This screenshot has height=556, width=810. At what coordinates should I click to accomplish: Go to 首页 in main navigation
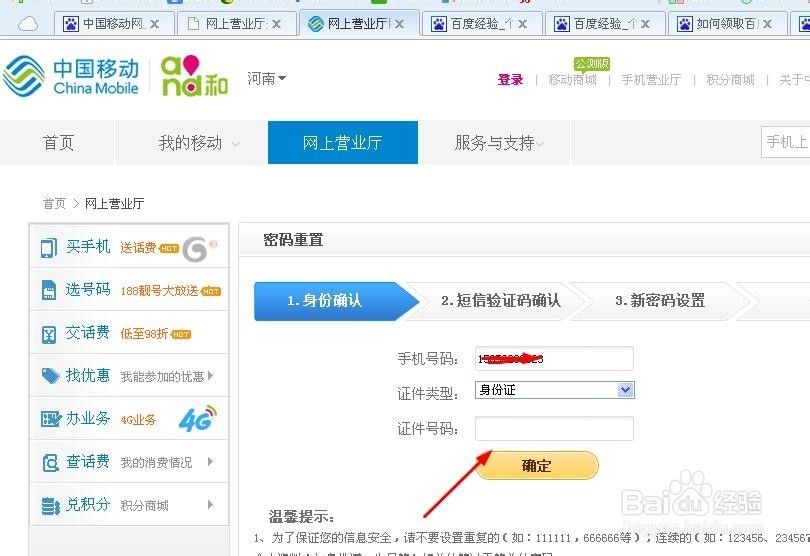pyautogui.click(x=58, y=143)
